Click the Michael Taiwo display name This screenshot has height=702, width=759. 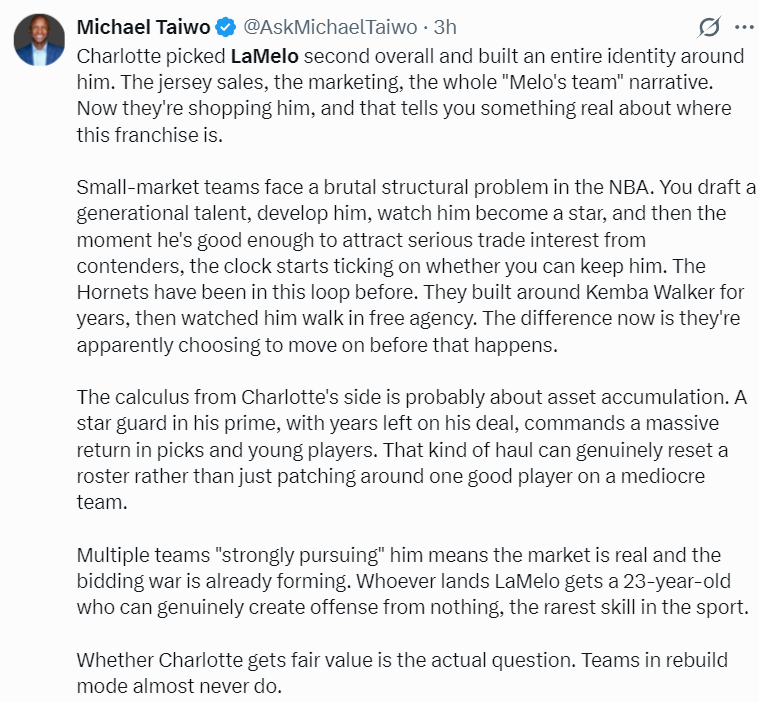143,27
